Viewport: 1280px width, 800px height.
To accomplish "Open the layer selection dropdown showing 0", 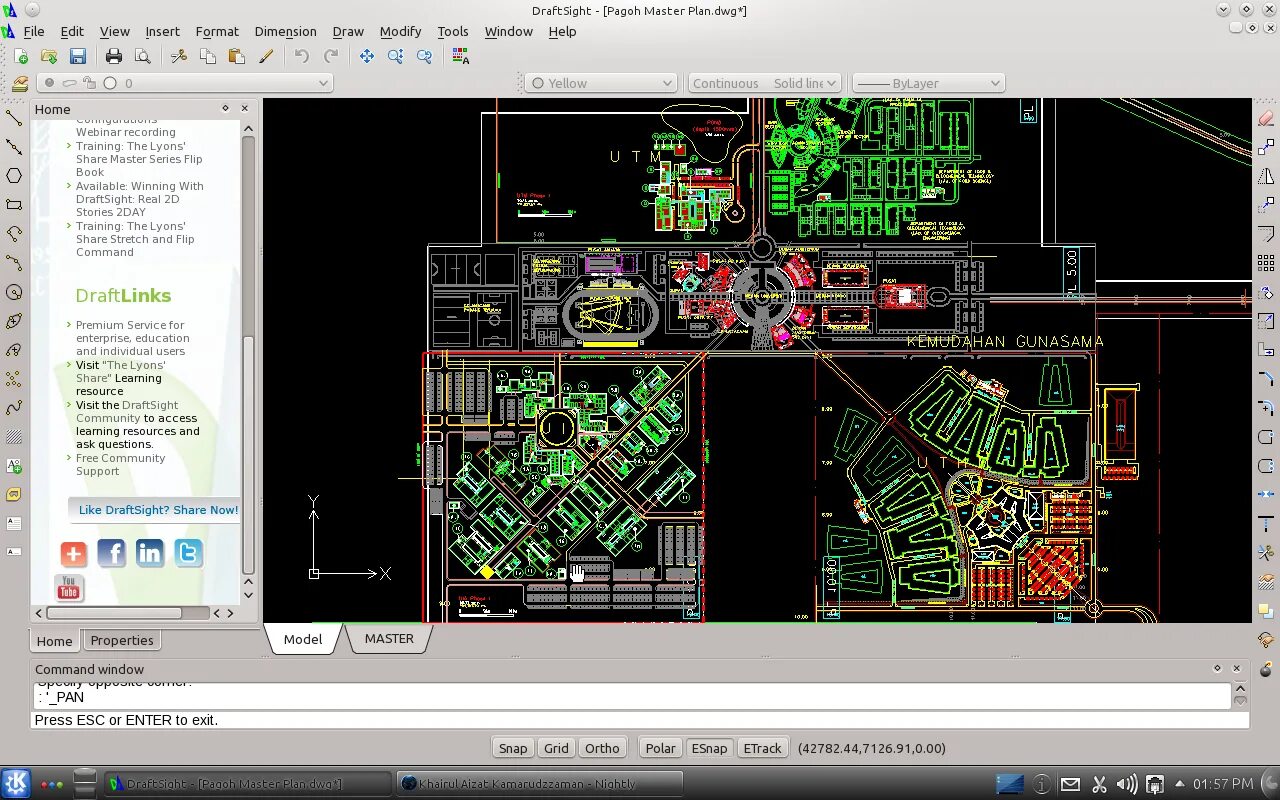I will [184, 83].
